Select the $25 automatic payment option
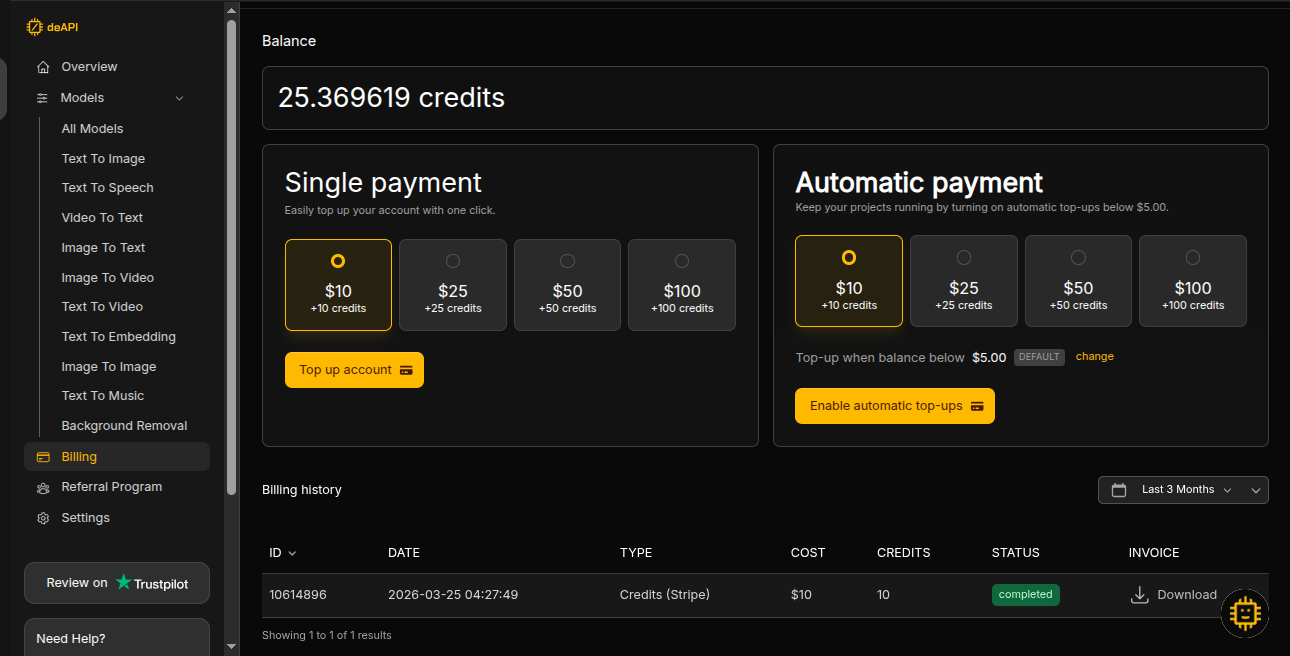This screenshot has width=1290, height=656. click(x=964, y=281)
